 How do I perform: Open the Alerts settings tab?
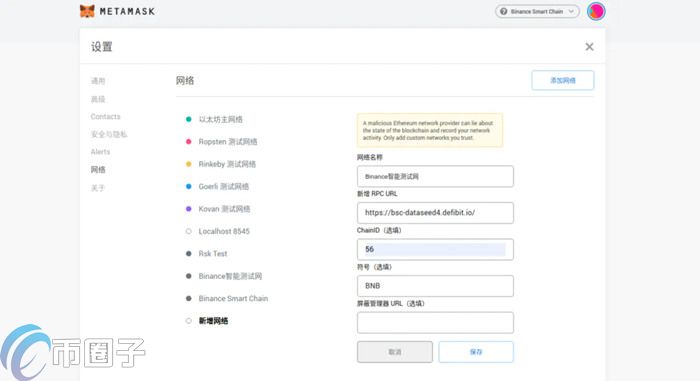coord(100,152)
